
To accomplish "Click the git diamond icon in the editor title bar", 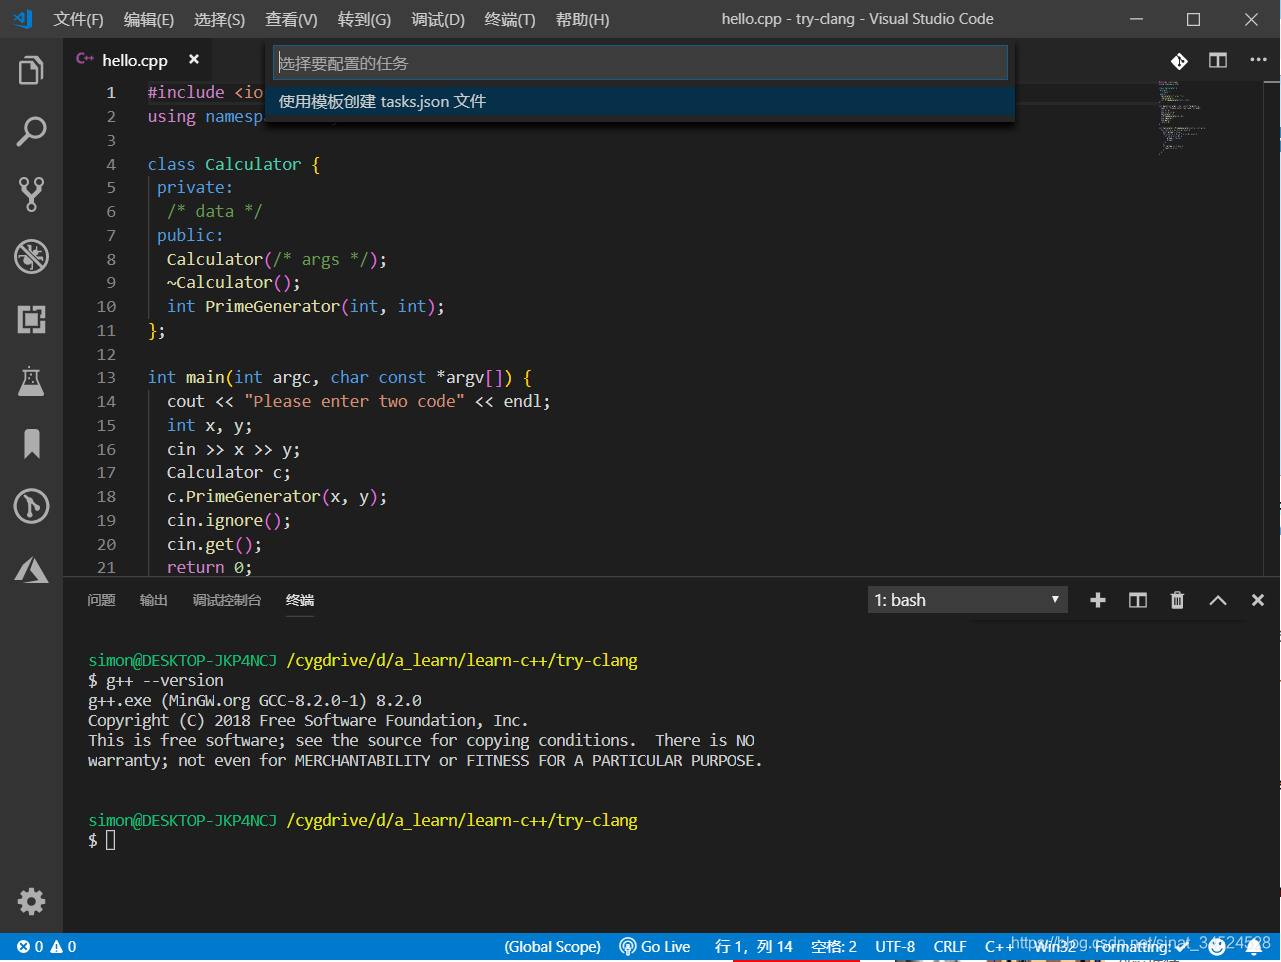I will tap(1179, 61).
